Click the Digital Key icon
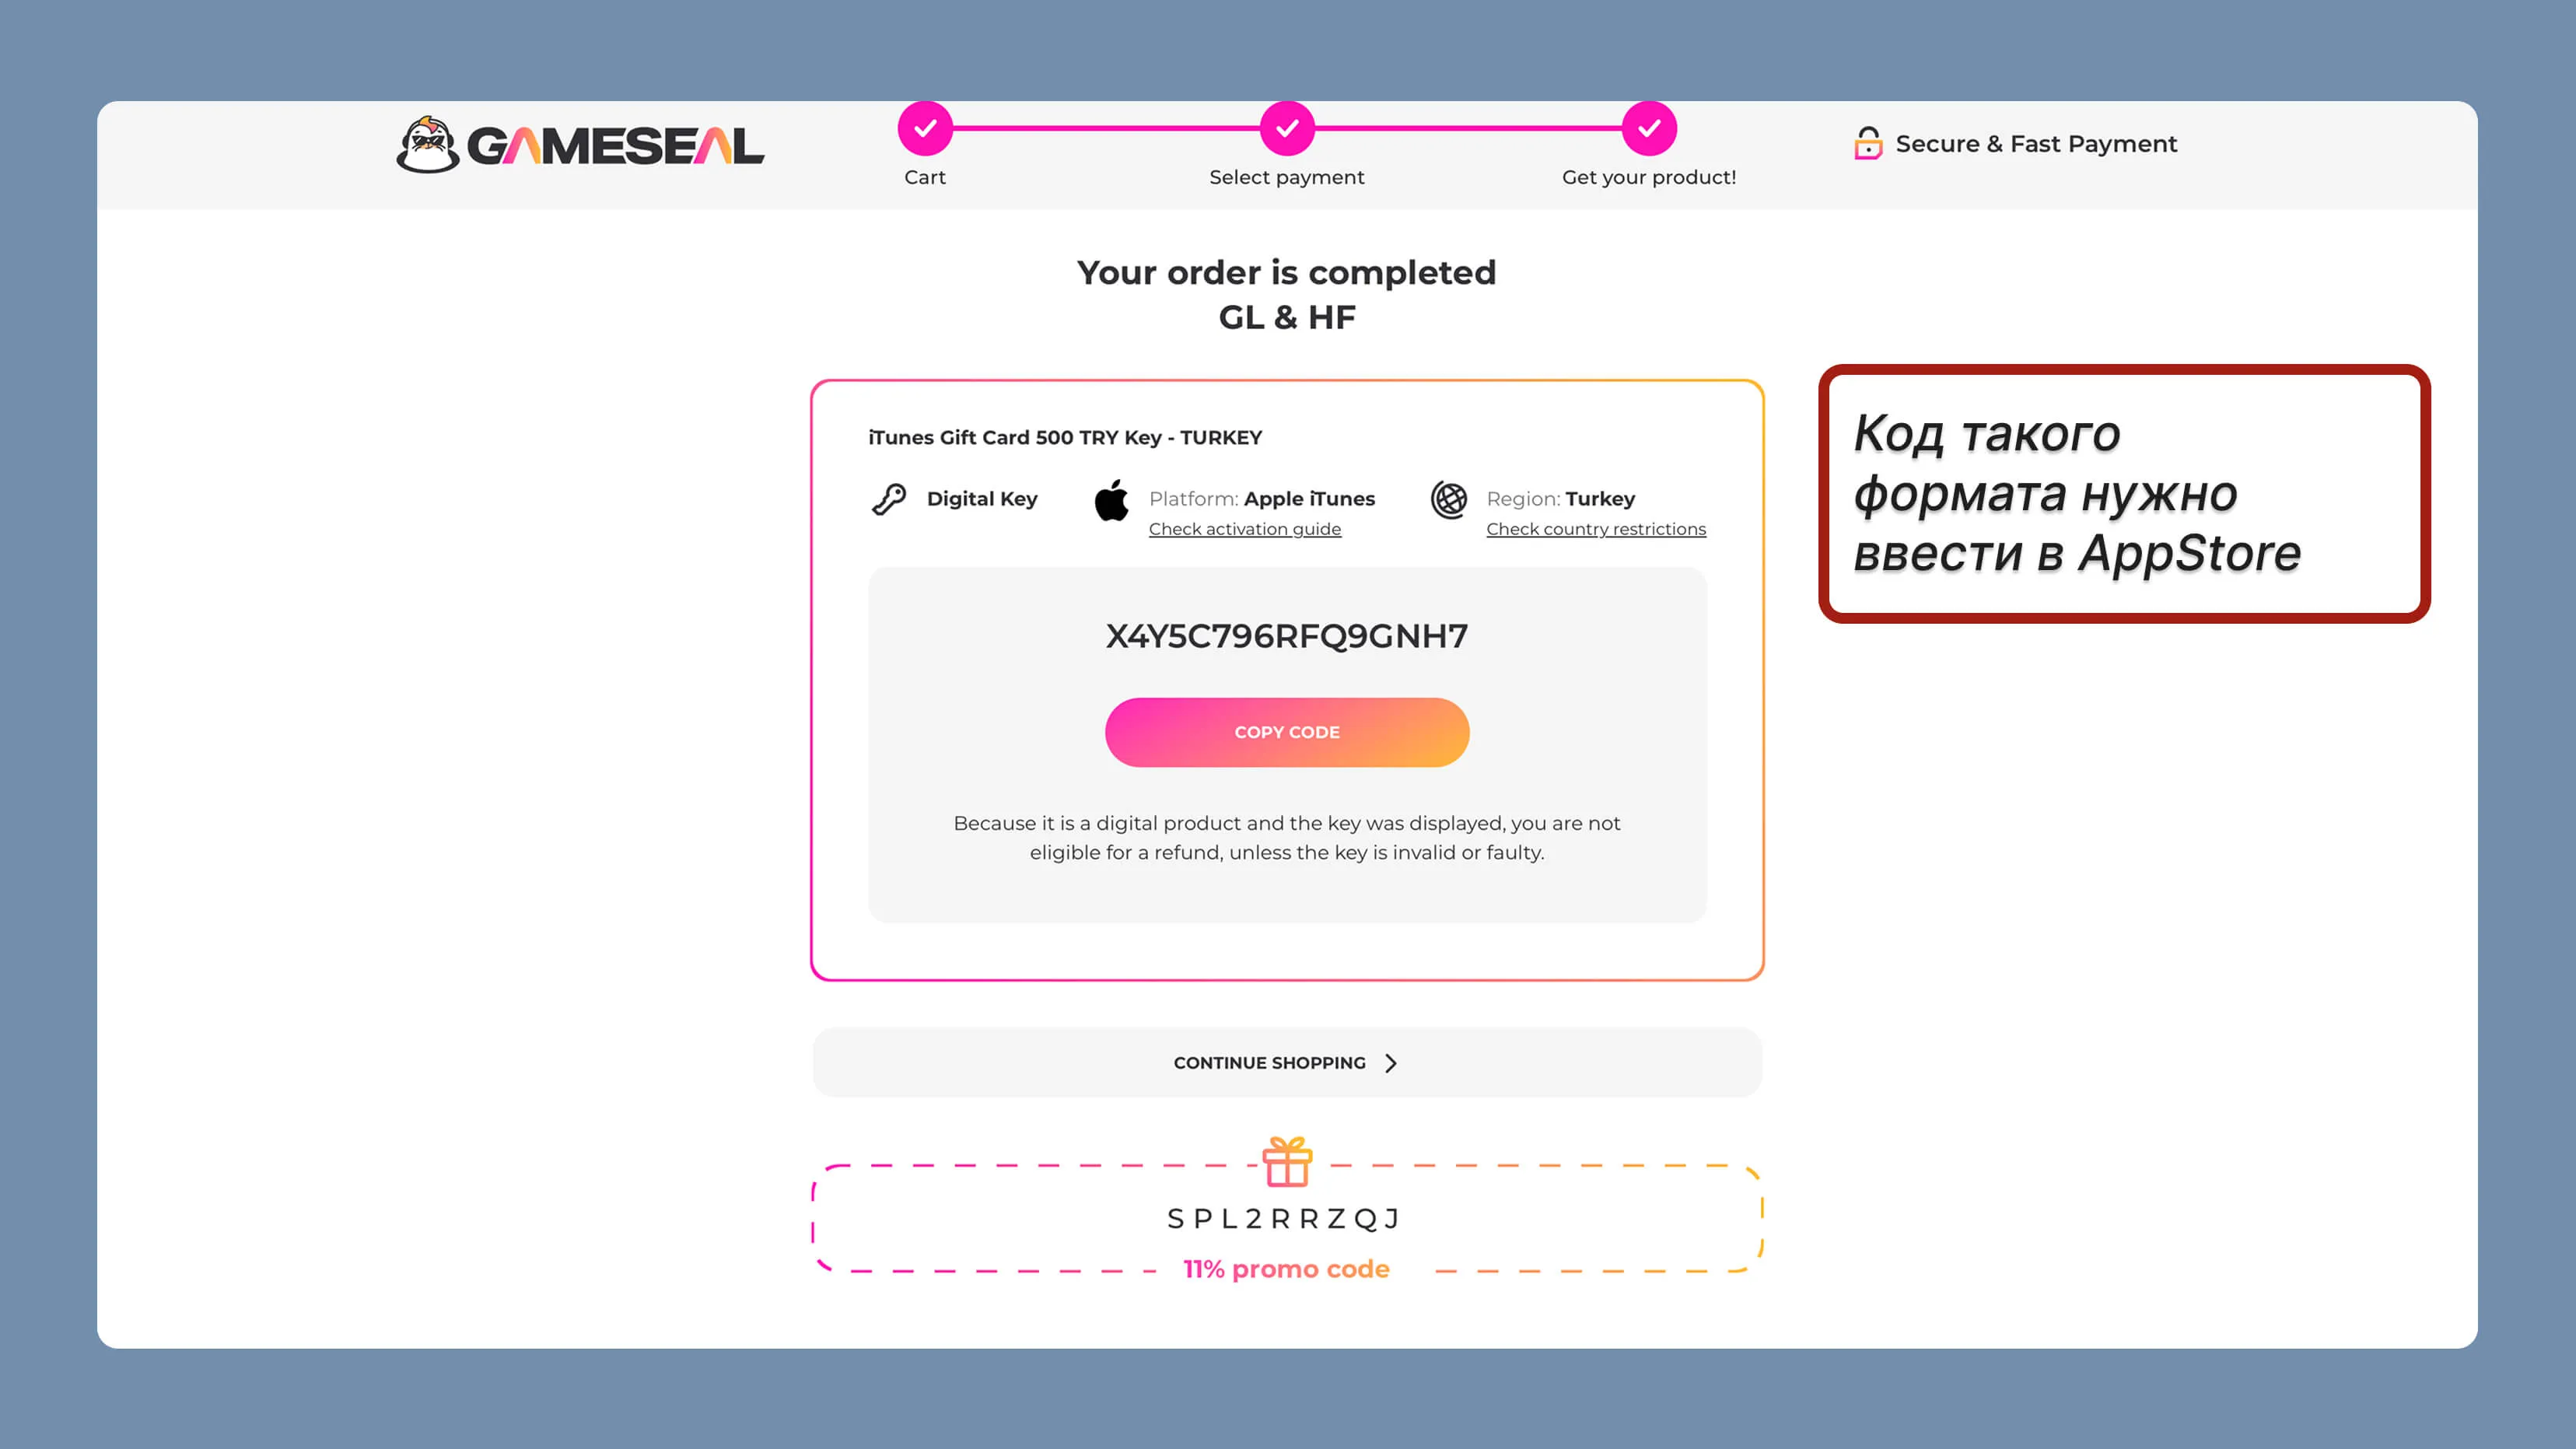Screen dimensions: 2576x1449 point(889,498)
